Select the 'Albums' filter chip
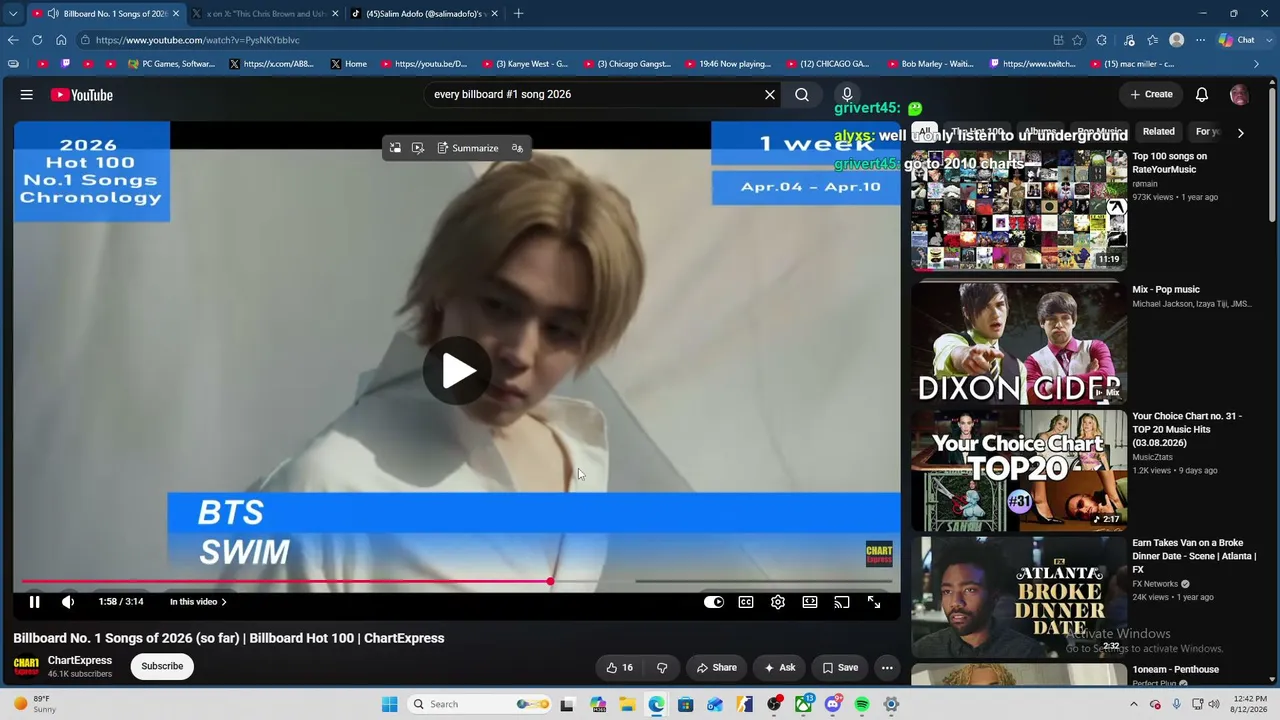 [x=1040, y=131]
